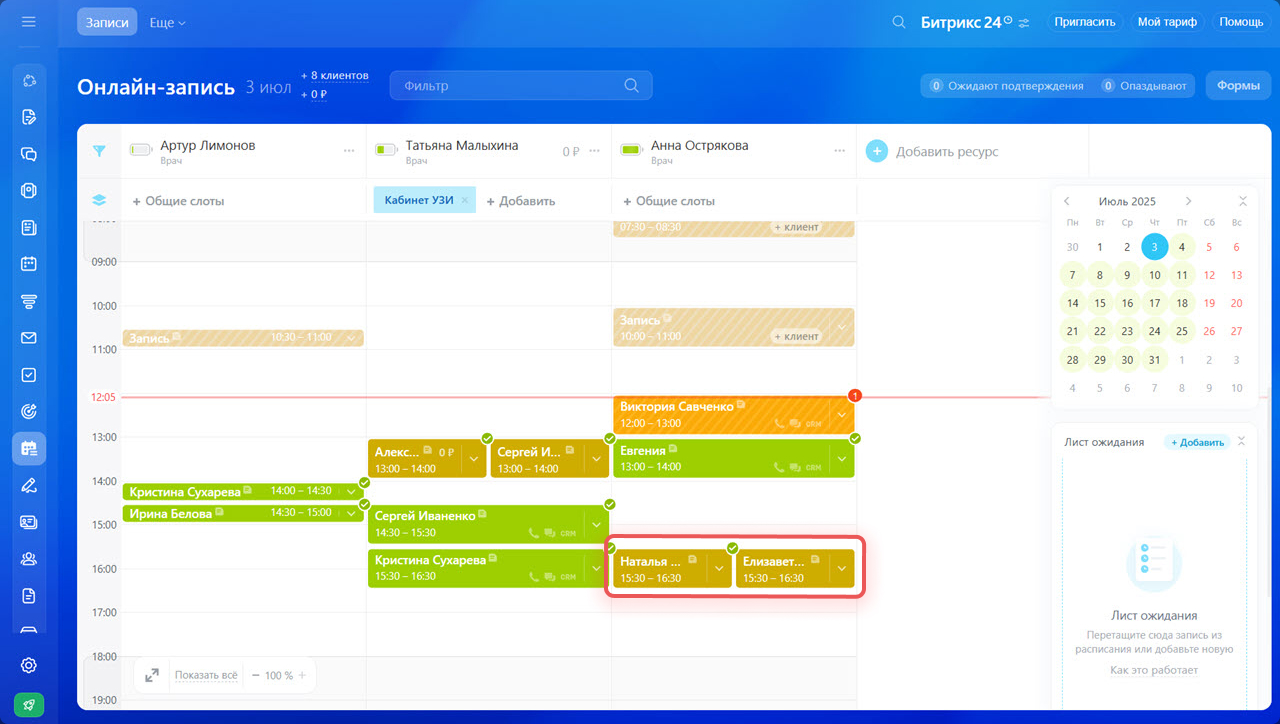Remove the Кабинет УЗИ slot tag
The height and width of the screenshot is (724, 1280).
(464, 200)
